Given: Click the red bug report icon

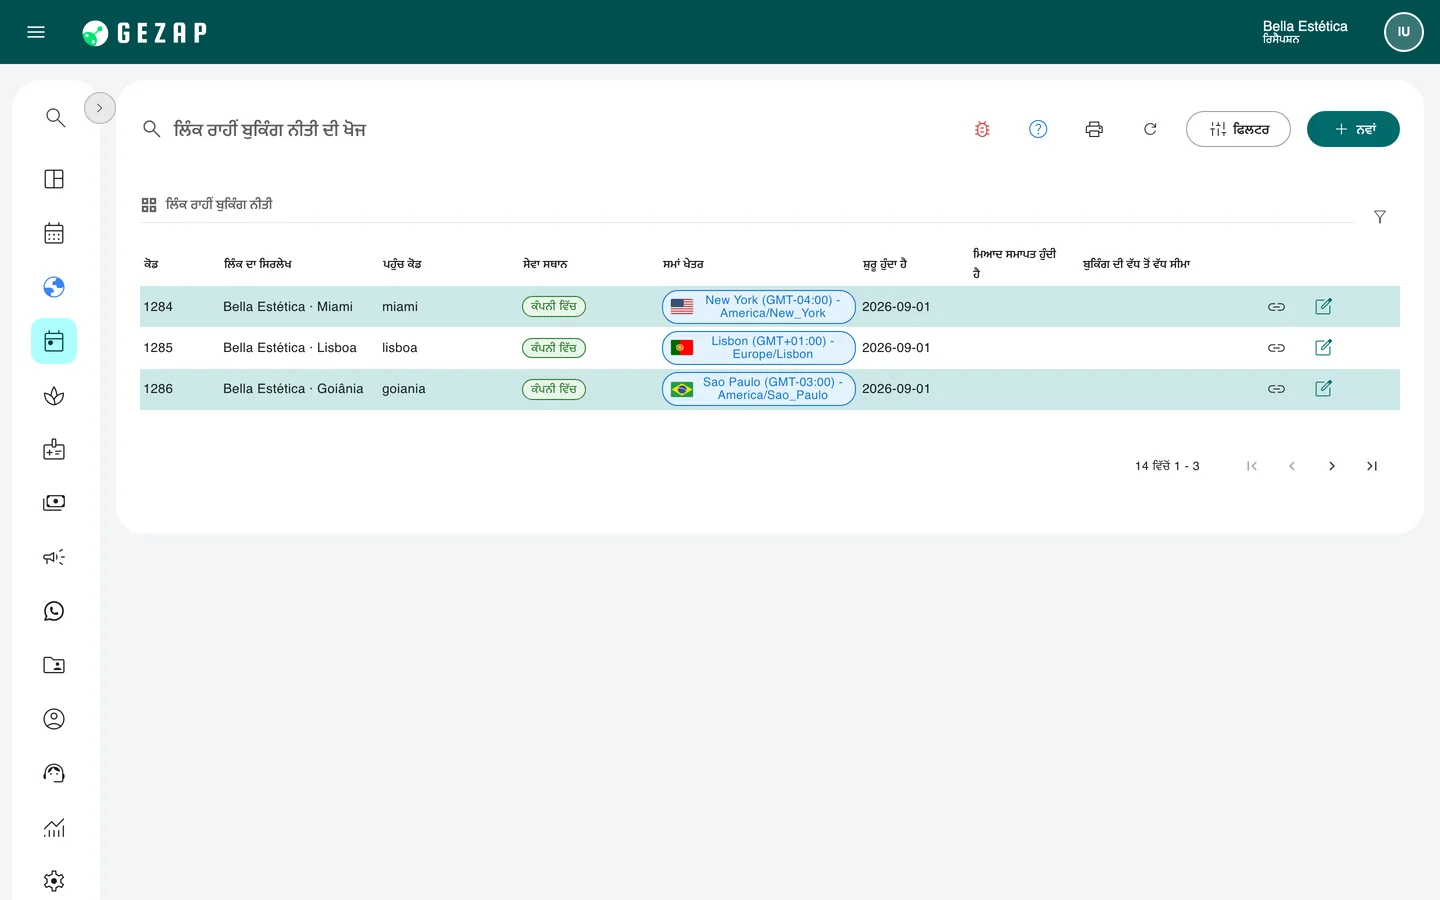Looking at the screenshot, I should (982, 129).
